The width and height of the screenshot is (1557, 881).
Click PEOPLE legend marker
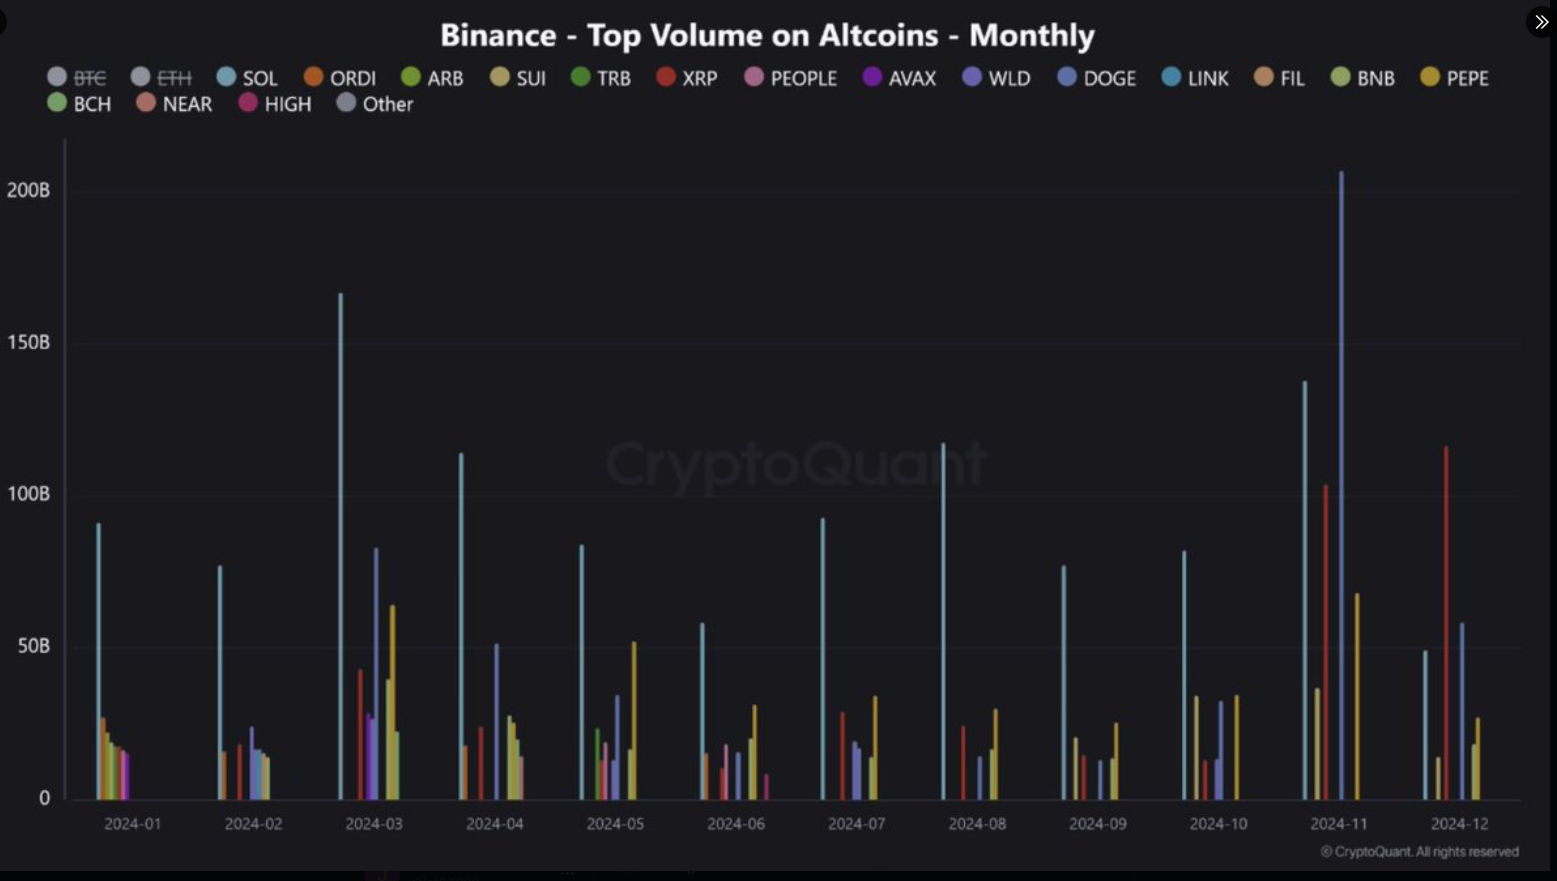pos(755,77)
